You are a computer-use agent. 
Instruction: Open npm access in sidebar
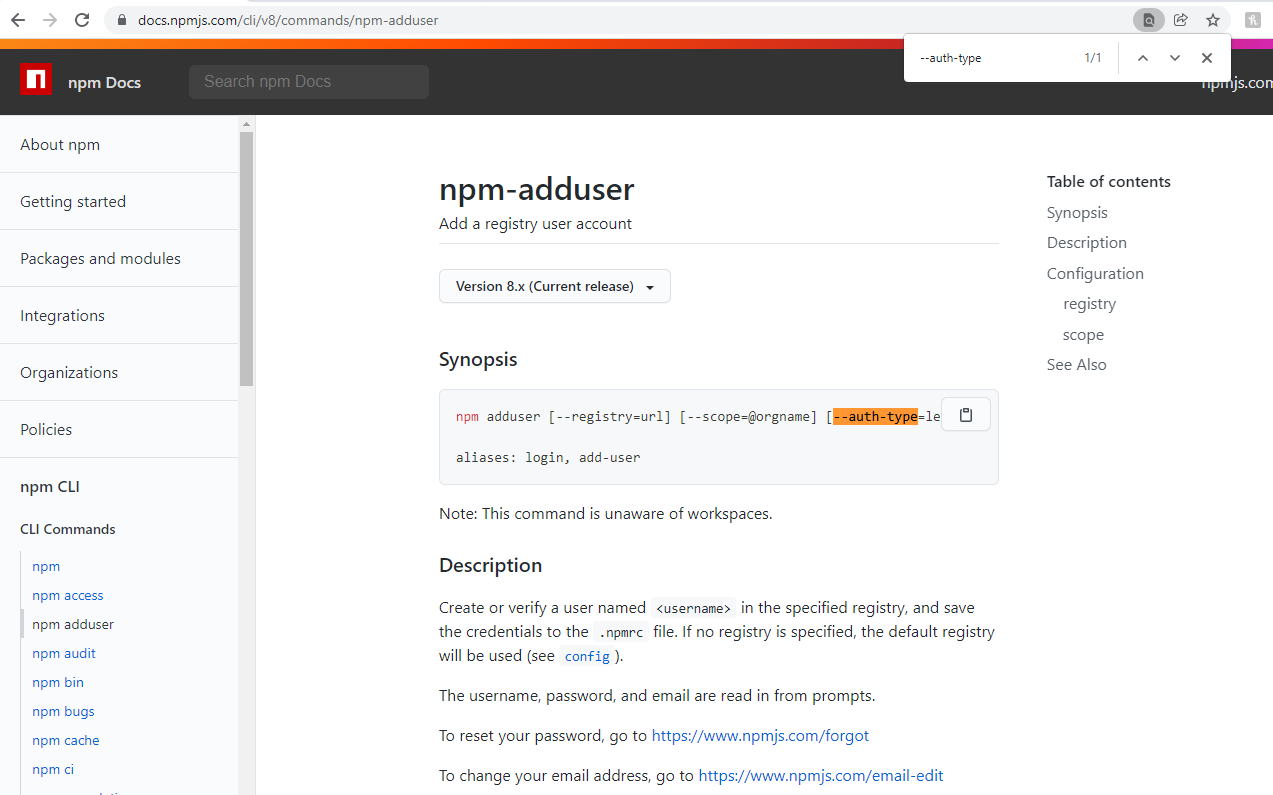pos(68,595)
